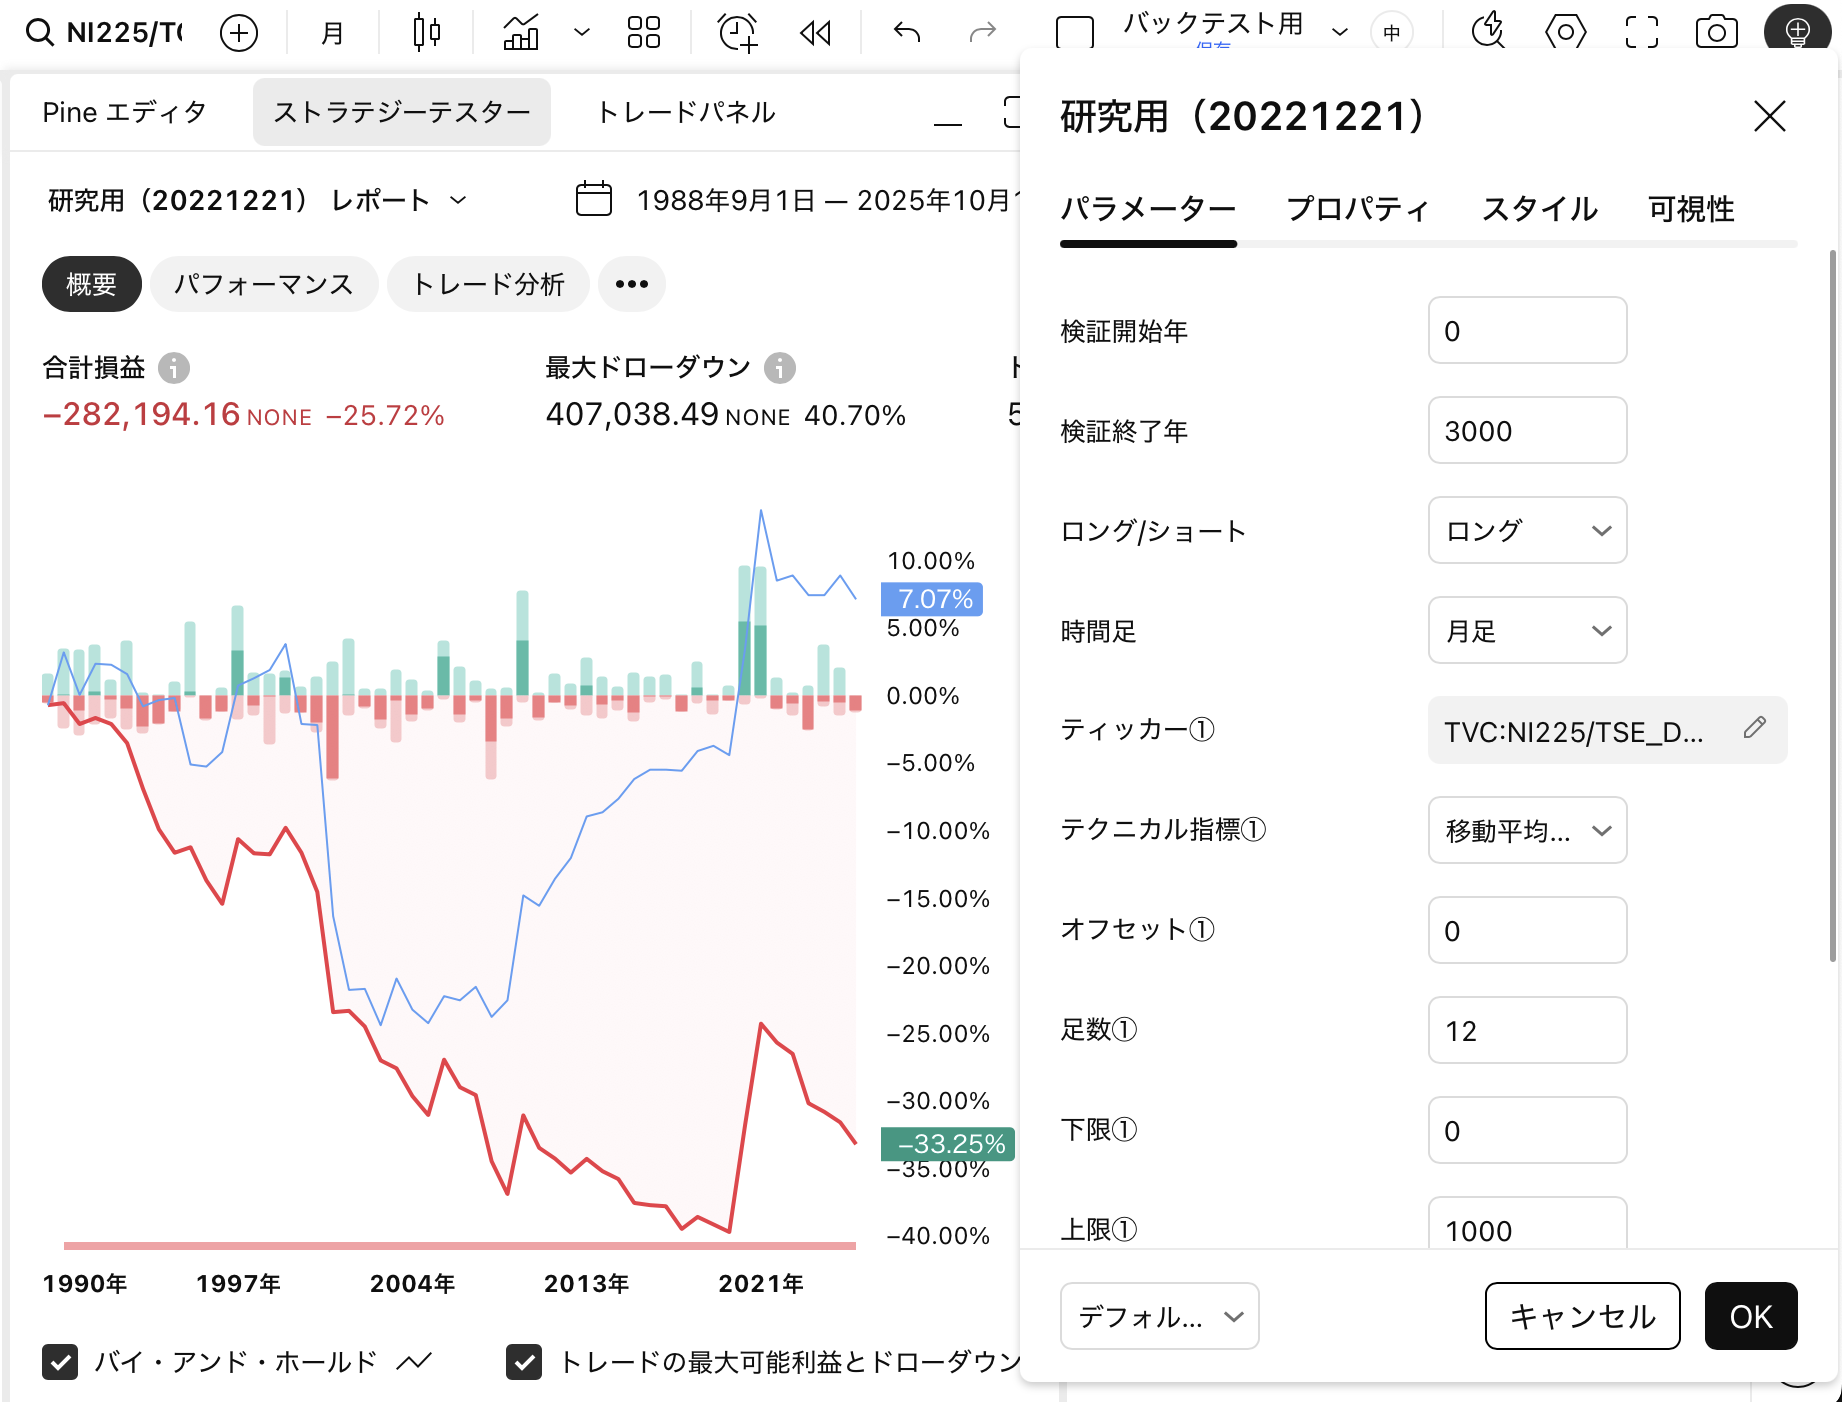The height and width of the screenshot is (1402, 1842).
Task: Uncheck the trade max profit and drawdown checkbox
Action: click(524, 1362)
